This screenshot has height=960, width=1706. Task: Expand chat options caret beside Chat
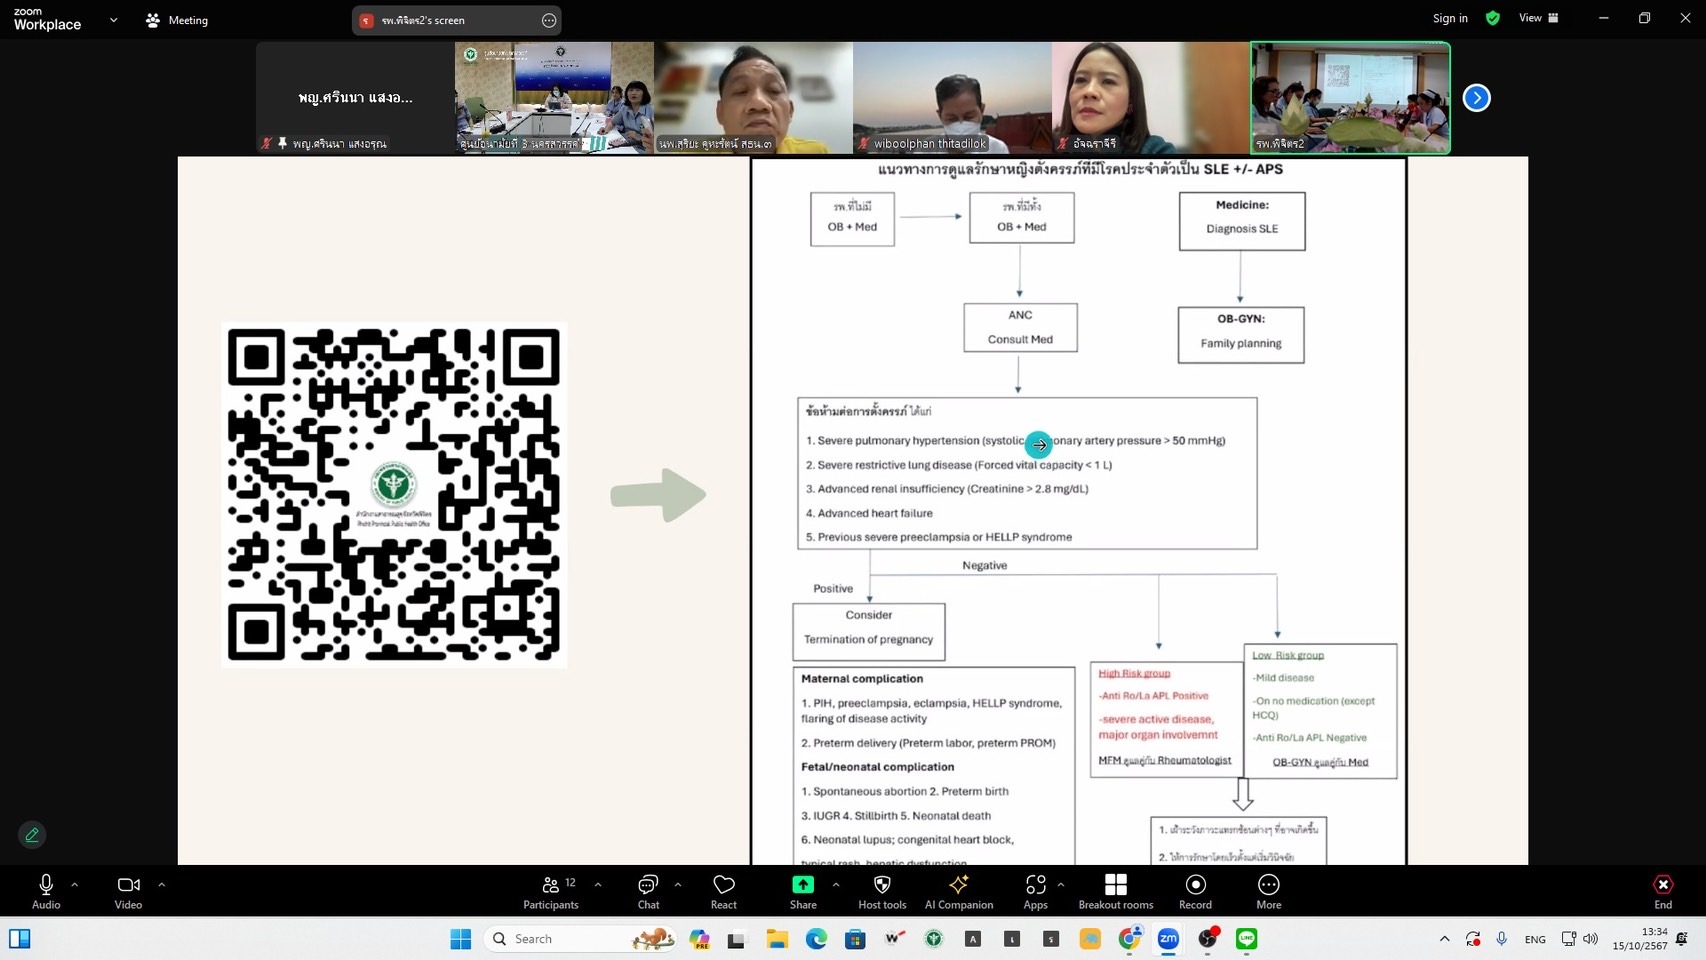pos(678,884)
